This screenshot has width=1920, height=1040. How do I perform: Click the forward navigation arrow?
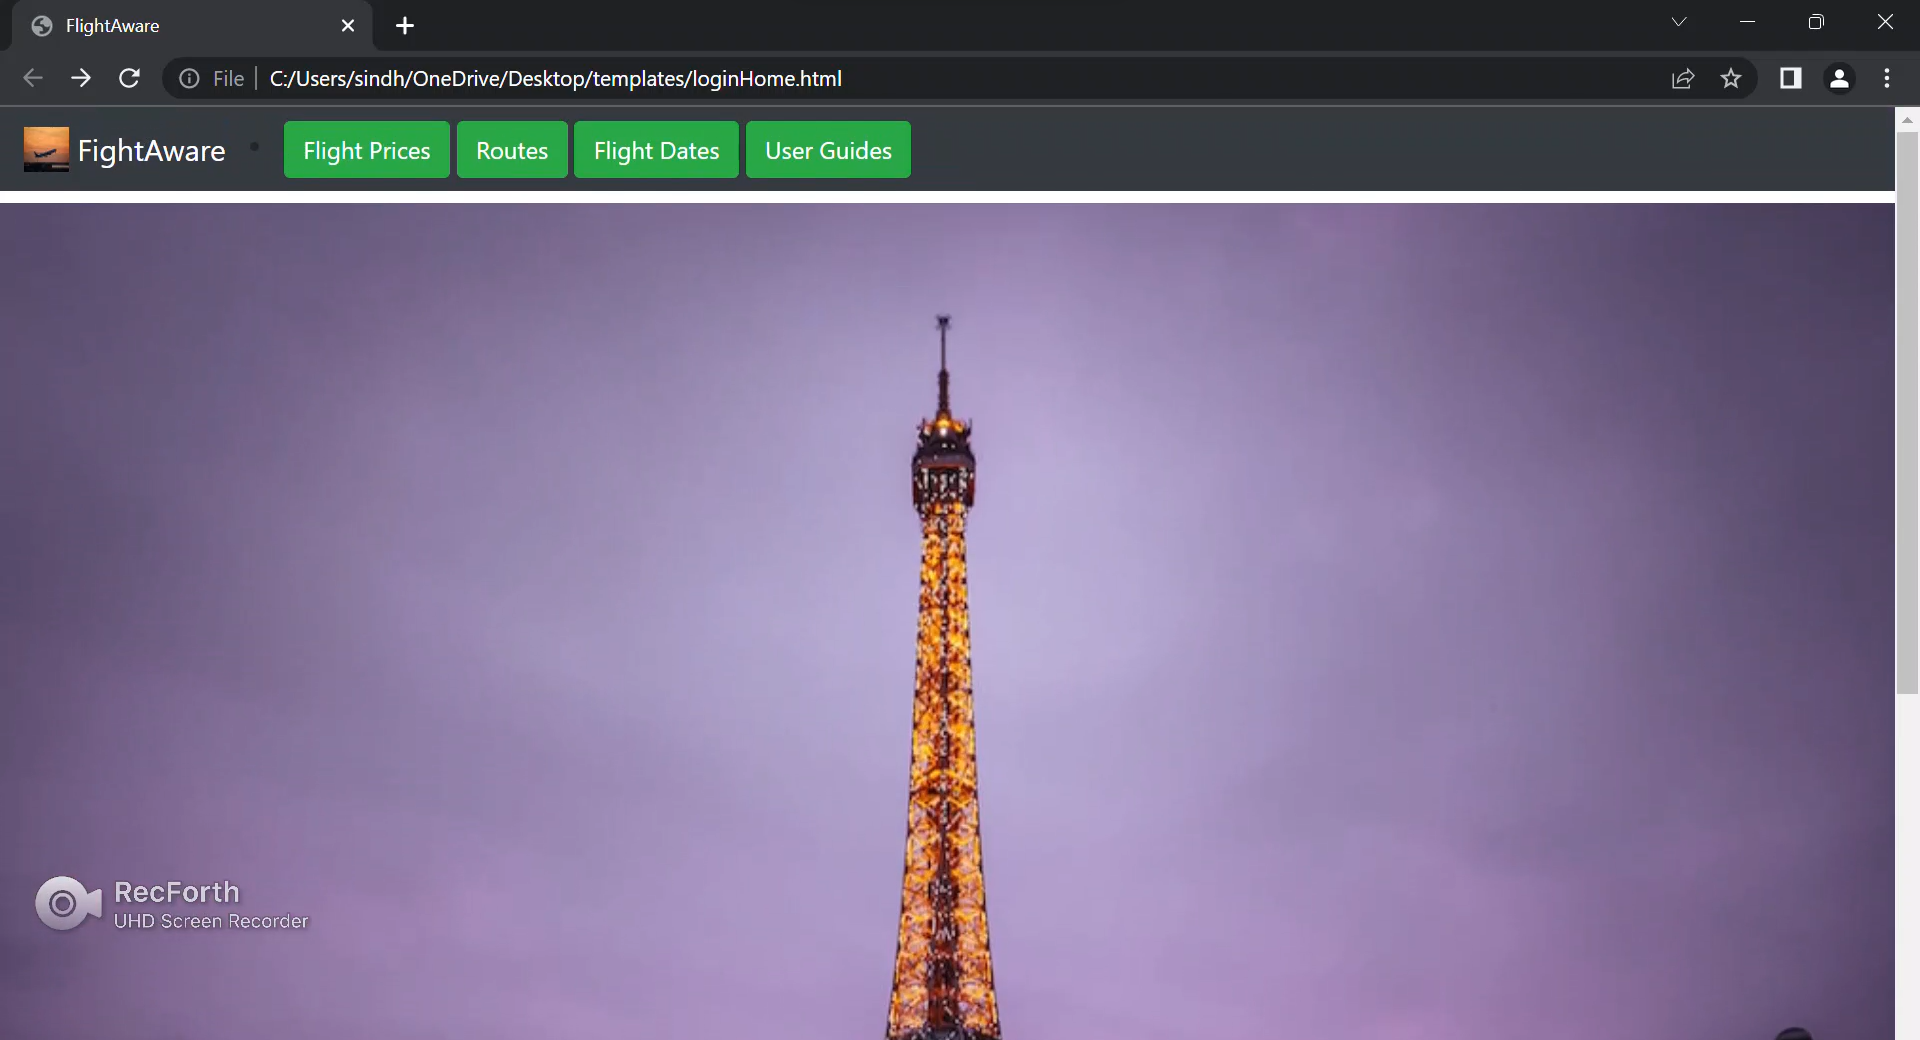81,78
